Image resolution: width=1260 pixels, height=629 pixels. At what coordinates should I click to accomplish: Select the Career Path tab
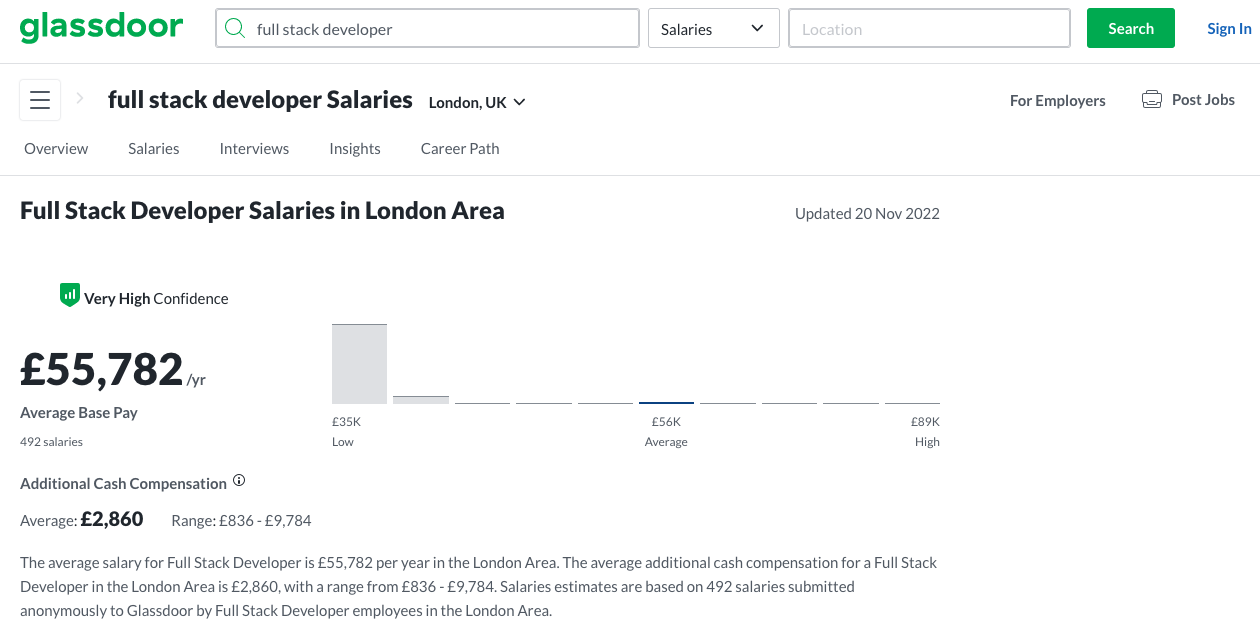[x=460, y=148]
